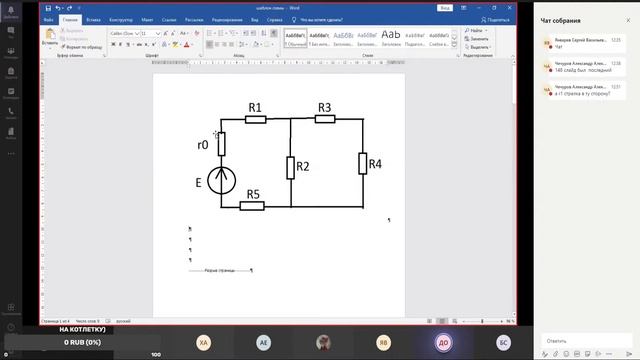640x360 pixels.
Task: Increase the font size with grow icon
Action: point(166,33)
